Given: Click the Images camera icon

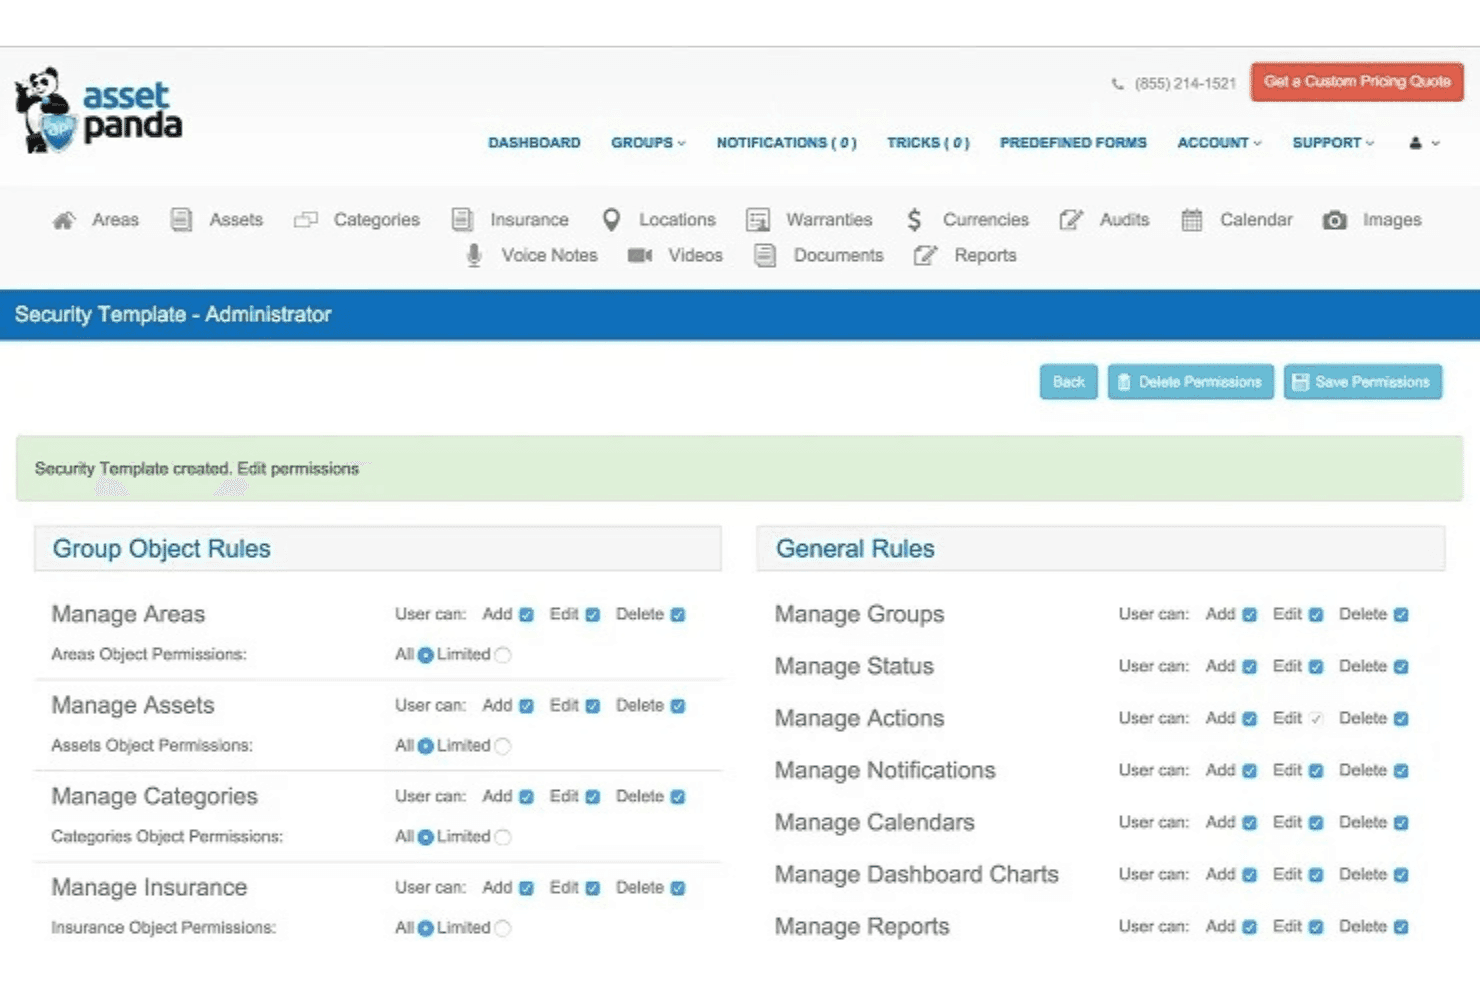Looking at the screenshot, I should pos(1335,220).
